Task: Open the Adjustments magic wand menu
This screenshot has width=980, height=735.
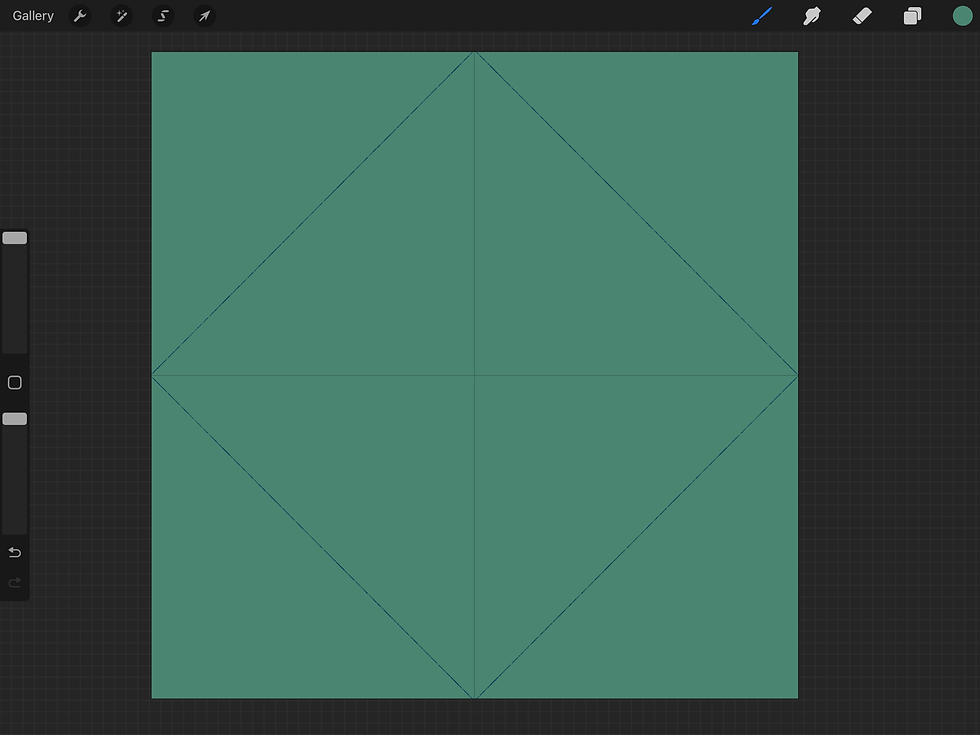Action: 121,15
